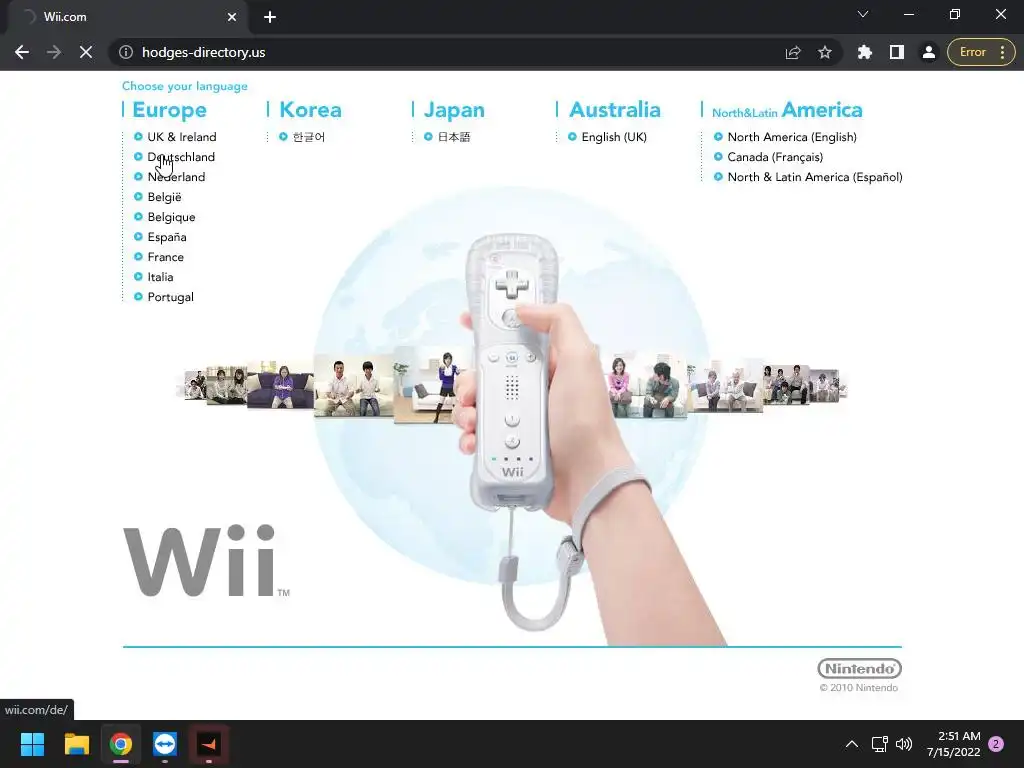1024x768 pixels.
Task: Click the purple sofa family thumbnail
Action: coord(280,384)
